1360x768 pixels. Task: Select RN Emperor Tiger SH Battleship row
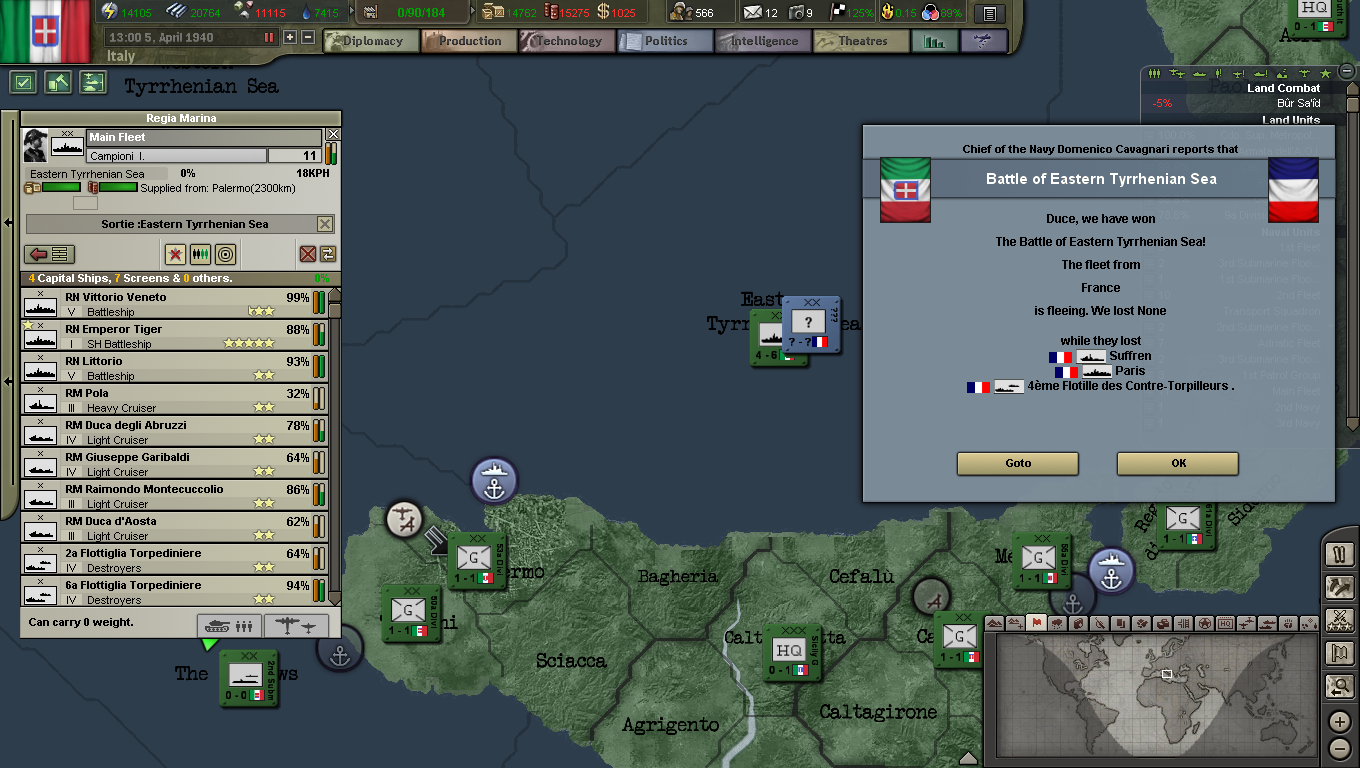pos(175,336)
